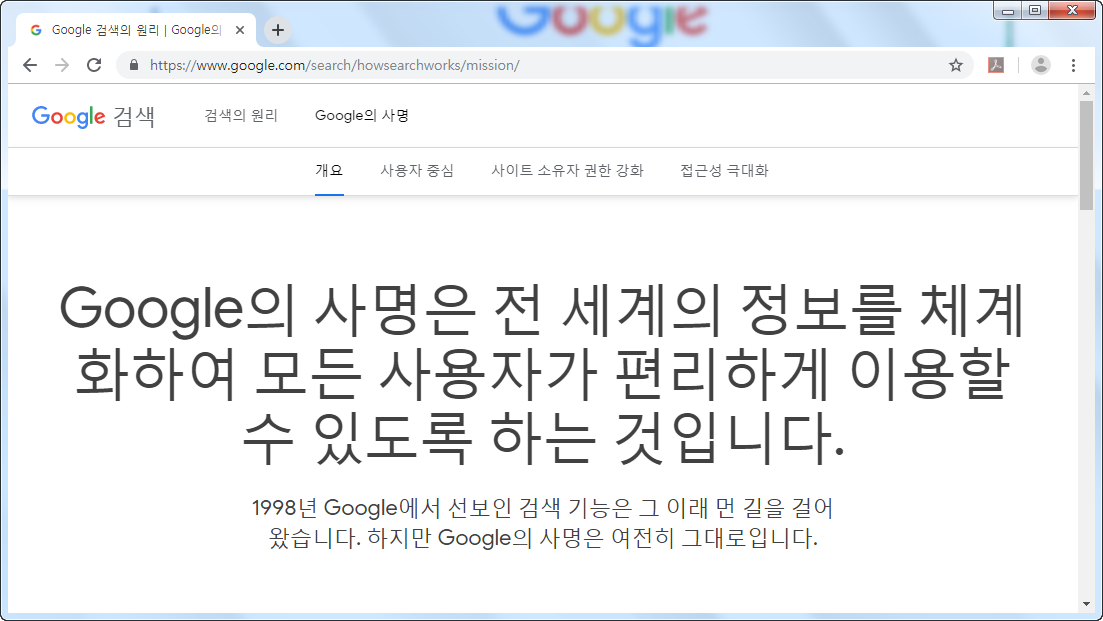Viewport: 1103px width, 621px height.
Task: Click the forward navigation arrow
Action: coord(62,65)
